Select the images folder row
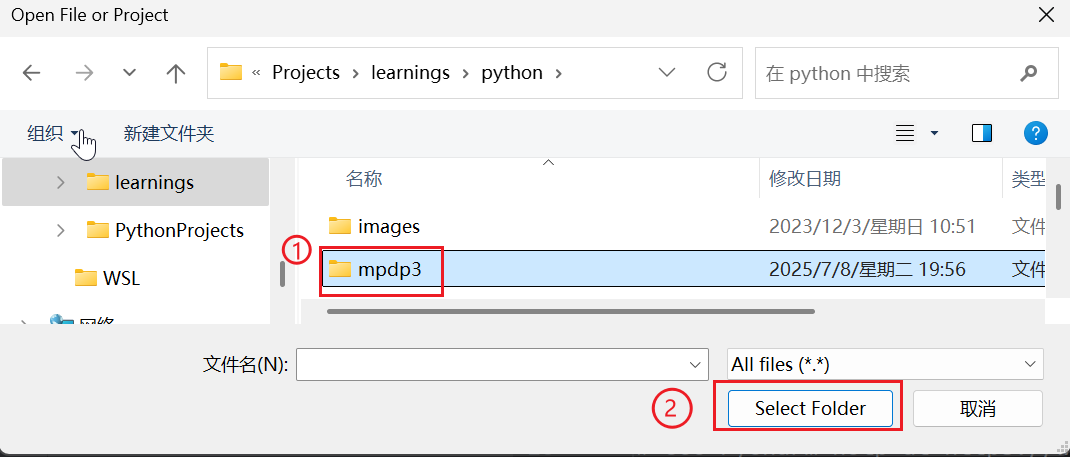Screen dimensions: 1070x457 (x=683, y=226)
